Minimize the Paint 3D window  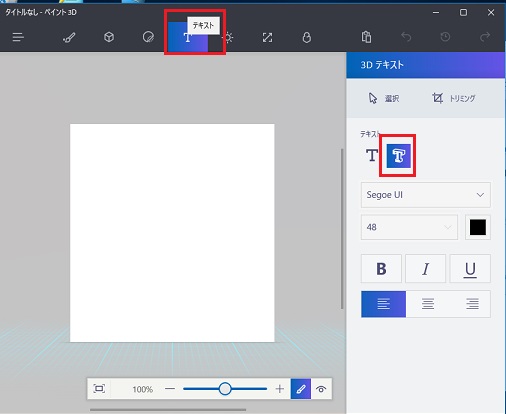tap(436, 13)
